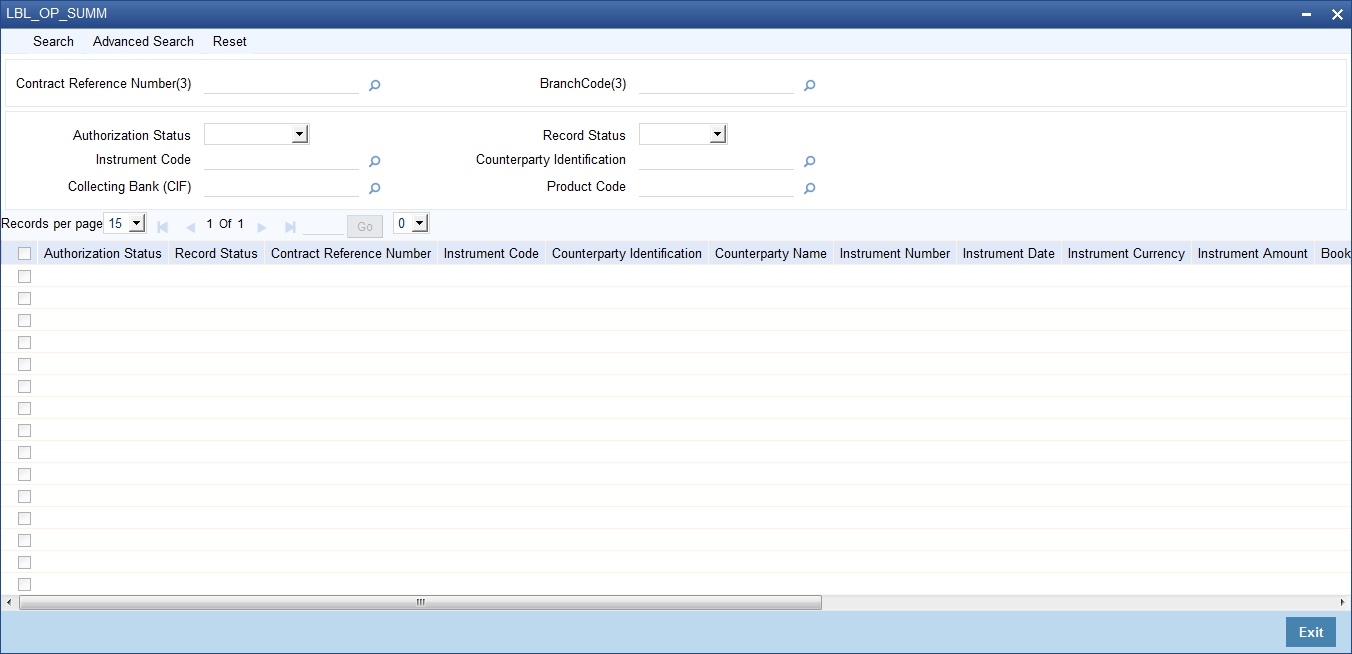The image size is (1352, 654).
Task: Tick the second row checkbox in results
Action: coord(25,298)
